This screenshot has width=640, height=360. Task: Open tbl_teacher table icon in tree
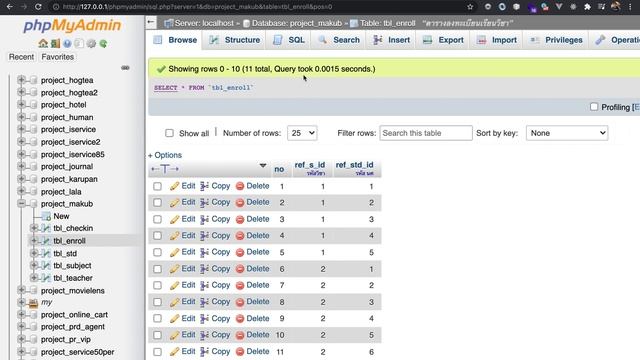tap(47, 278)
